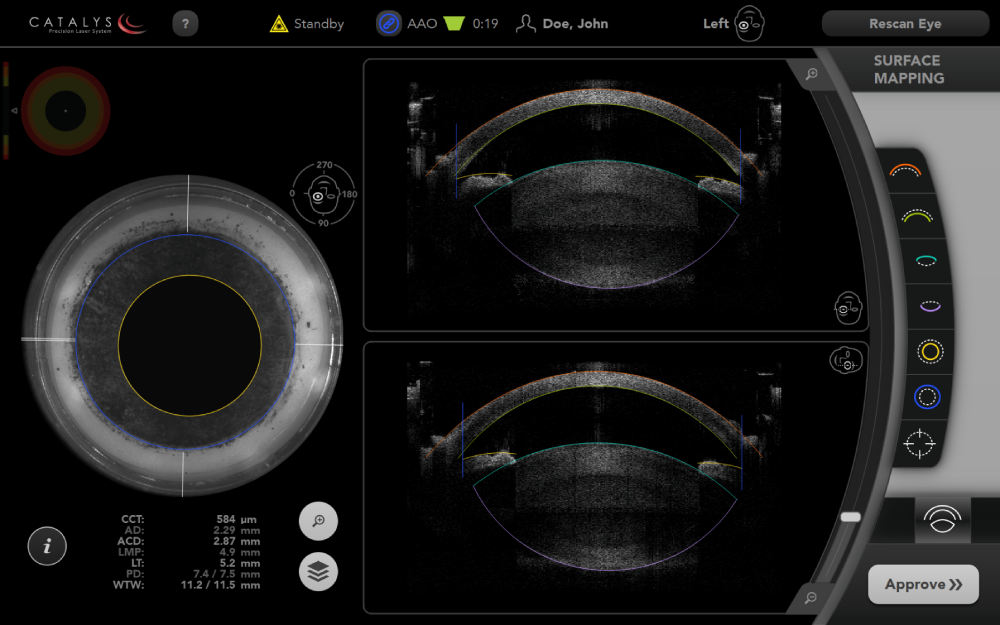Select the crosshair target tool

point(918,442)
